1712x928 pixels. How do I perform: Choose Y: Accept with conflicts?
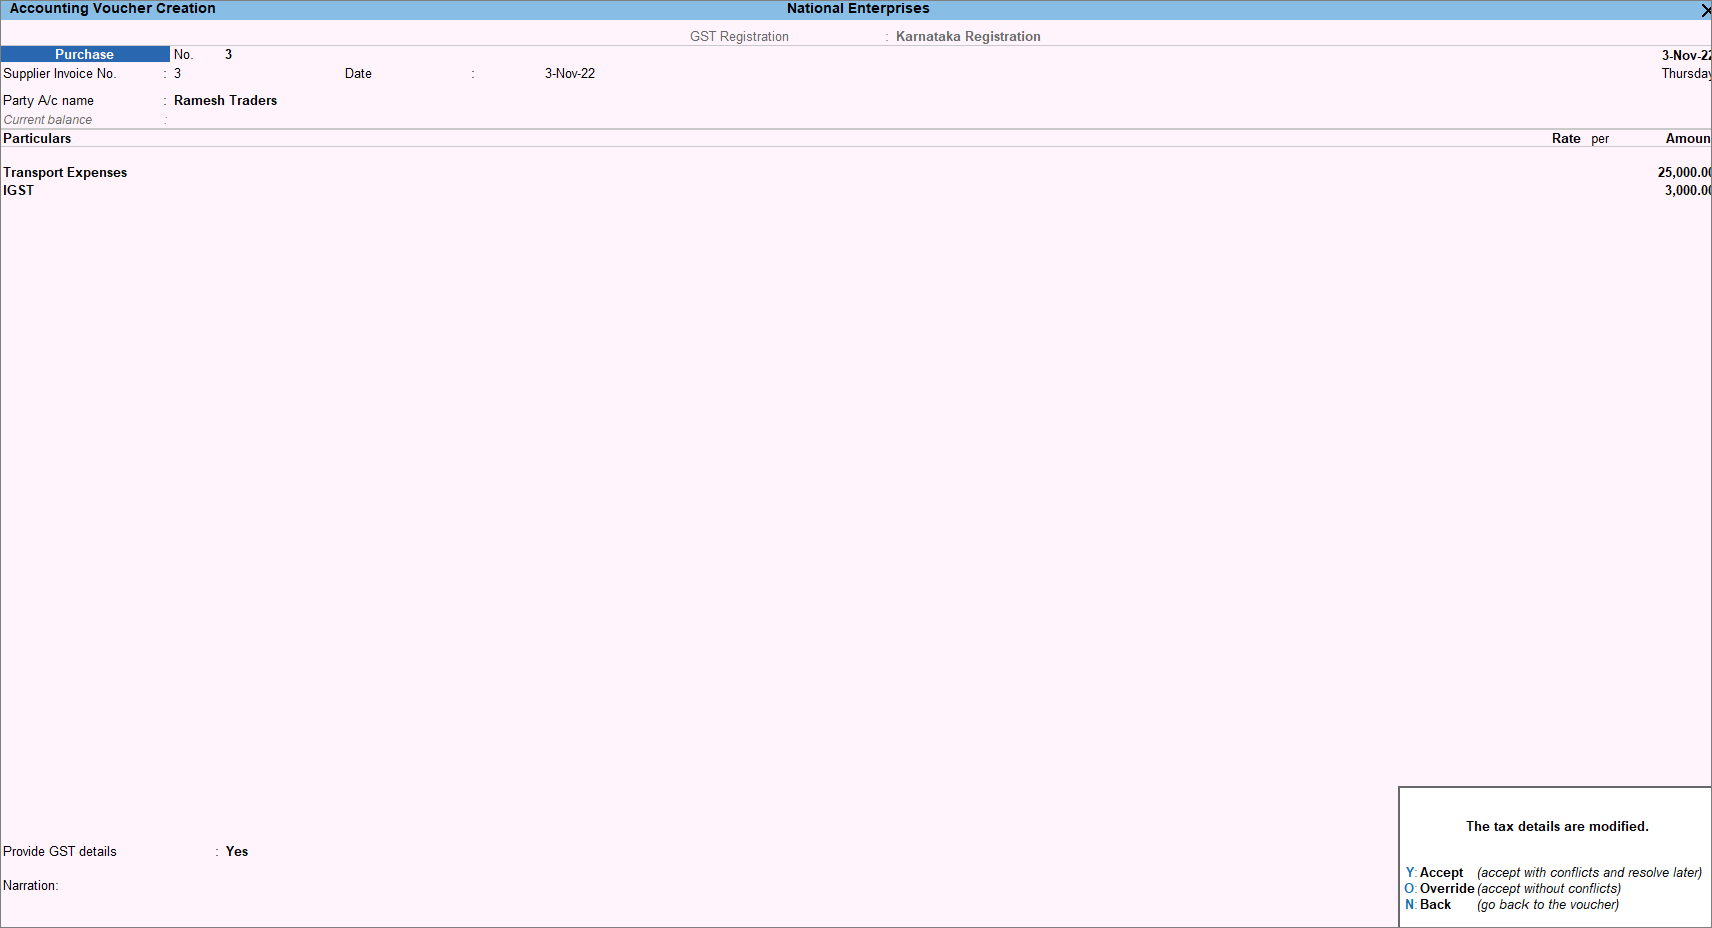point(1553,872)
